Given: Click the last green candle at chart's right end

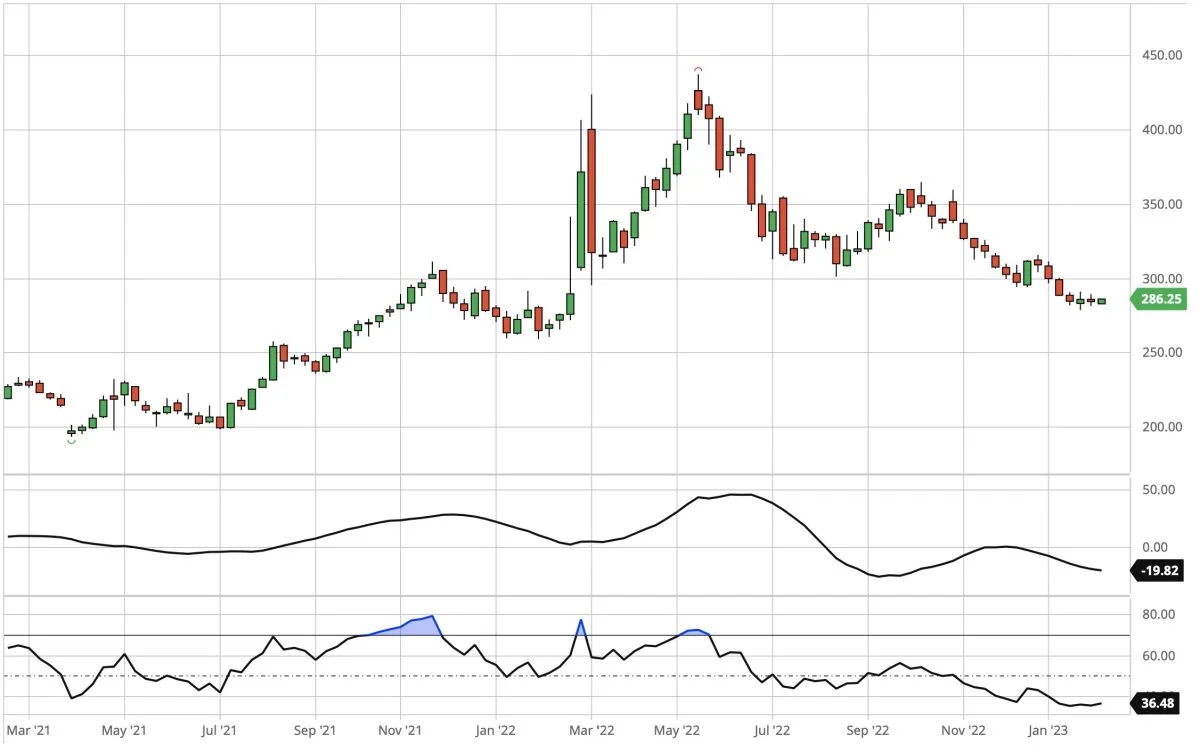Looking at the screenshot, I should click(x=1102, y=301).
